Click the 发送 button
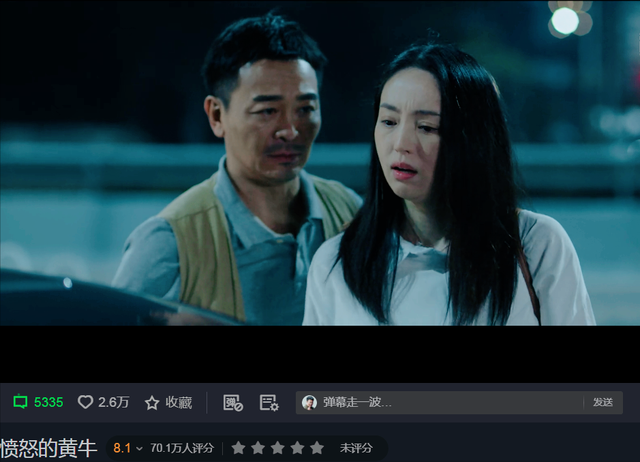 603,402
